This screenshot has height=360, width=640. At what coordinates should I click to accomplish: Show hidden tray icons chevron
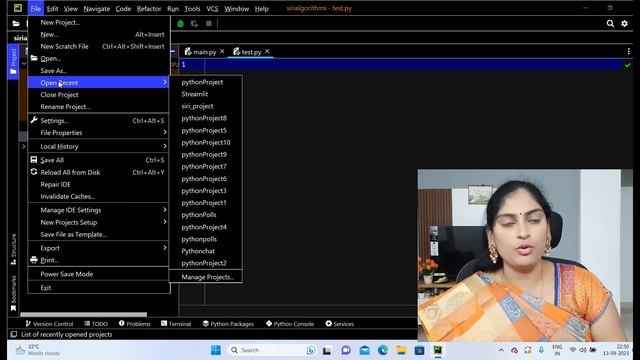coord(501,350)
